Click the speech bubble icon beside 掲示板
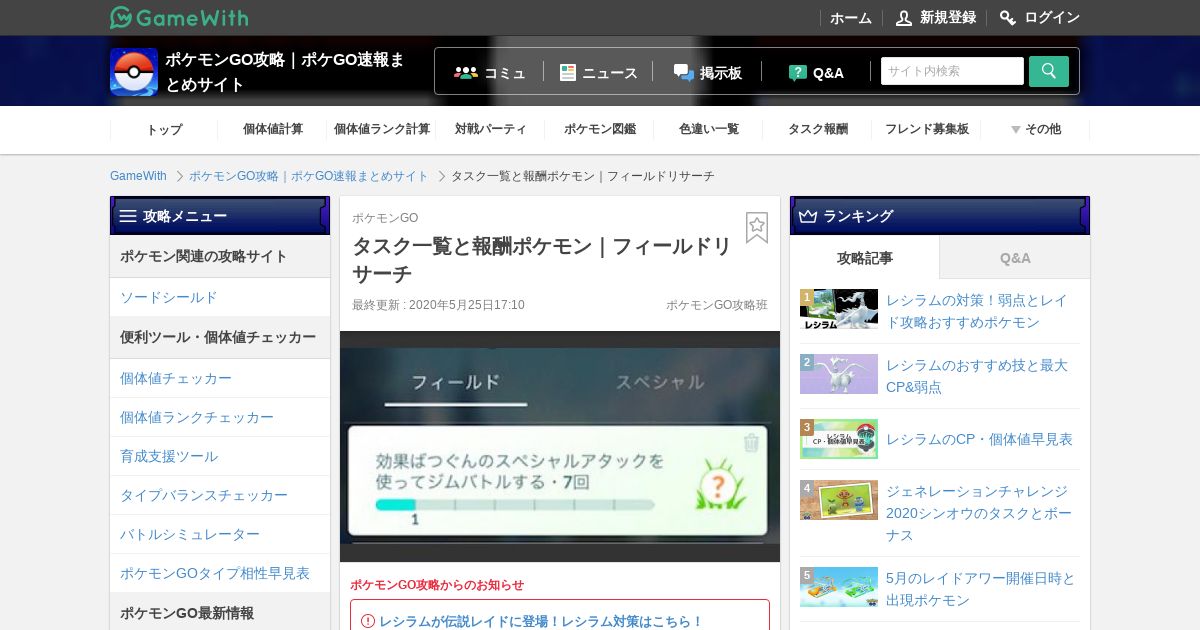 (x=684, y=72)
